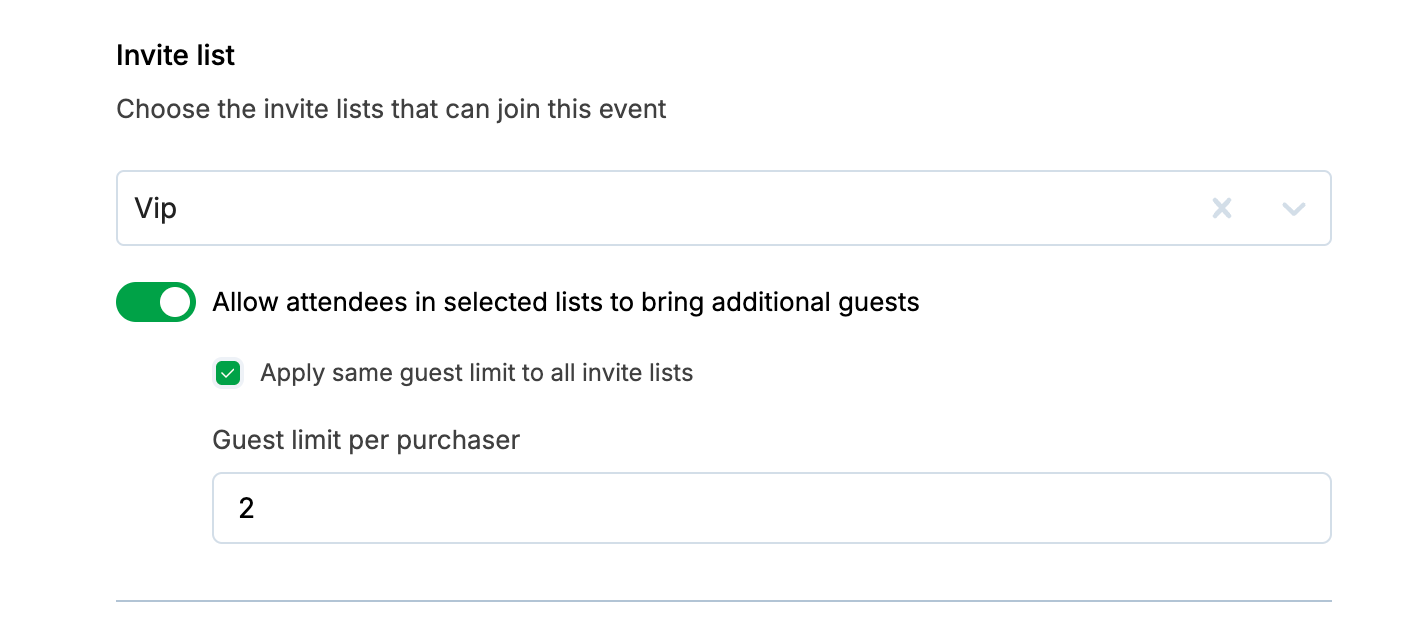The image size is (1408, 620).
Task: Click the selected value Vip text
Action: [156, 208]
